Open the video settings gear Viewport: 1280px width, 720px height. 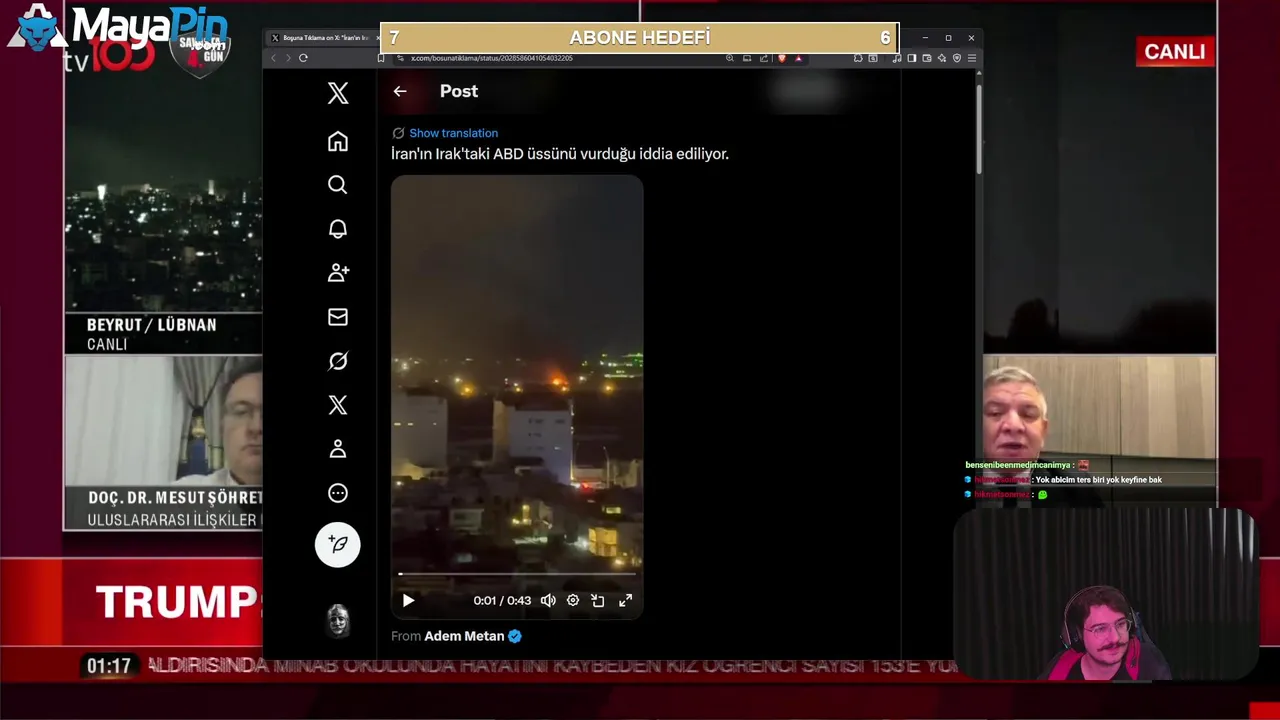[x=573, y=600]
